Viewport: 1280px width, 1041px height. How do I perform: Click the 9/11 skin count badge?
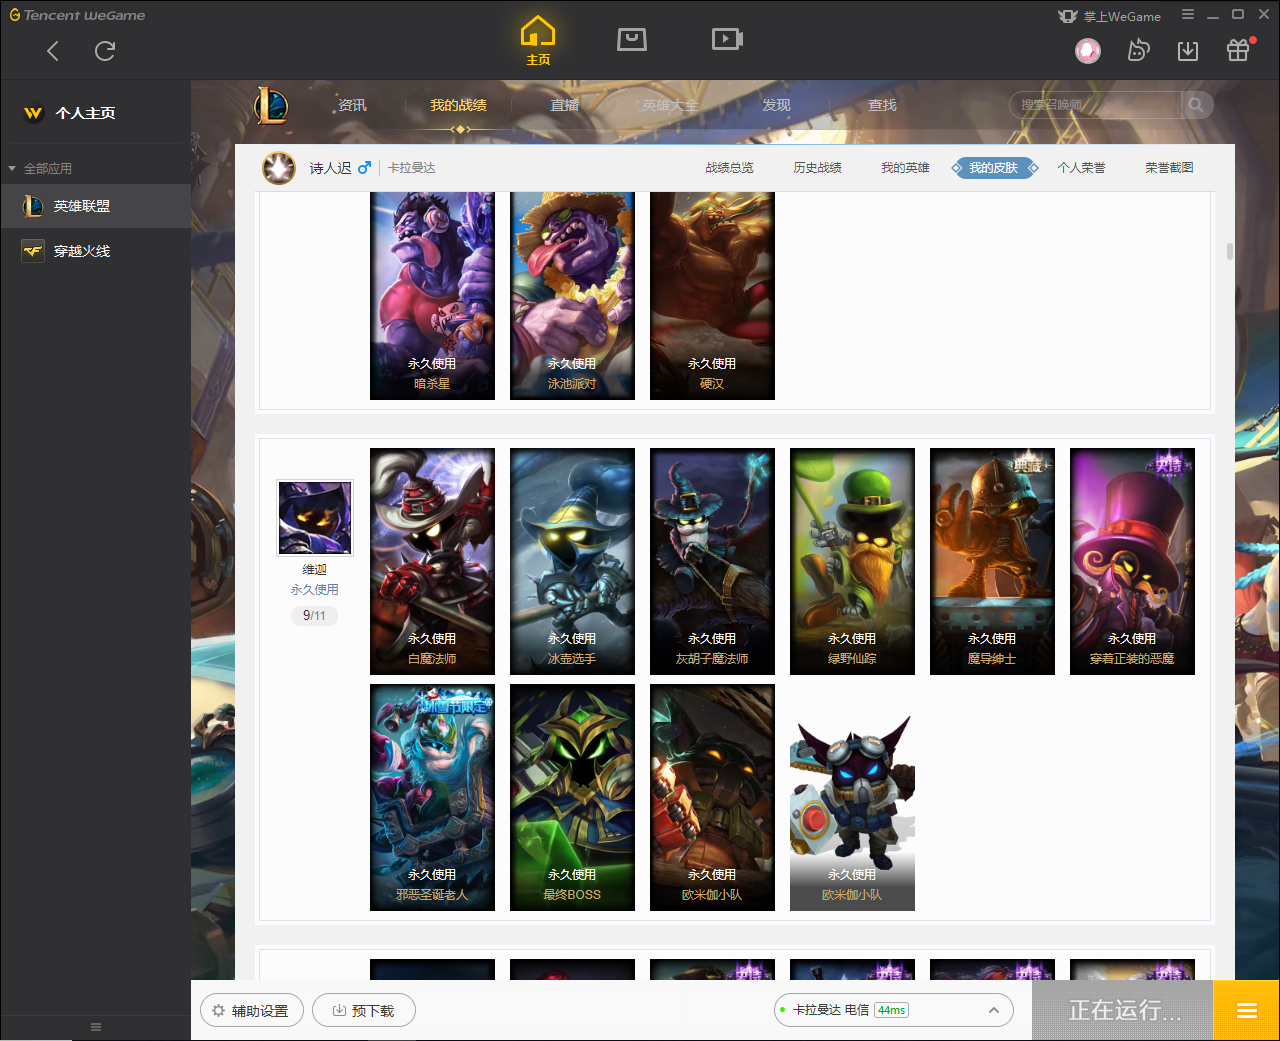pos(315,616)
